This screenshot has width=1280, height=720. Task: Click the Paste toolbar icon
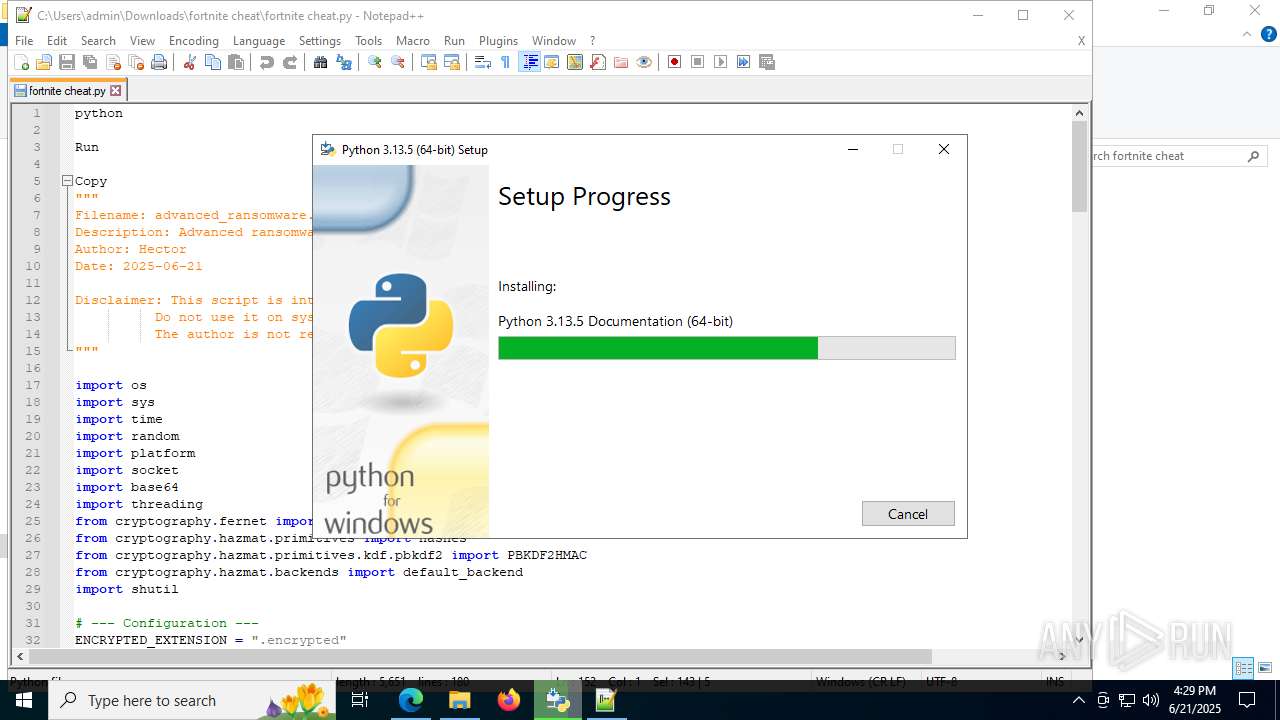[235, 62]
